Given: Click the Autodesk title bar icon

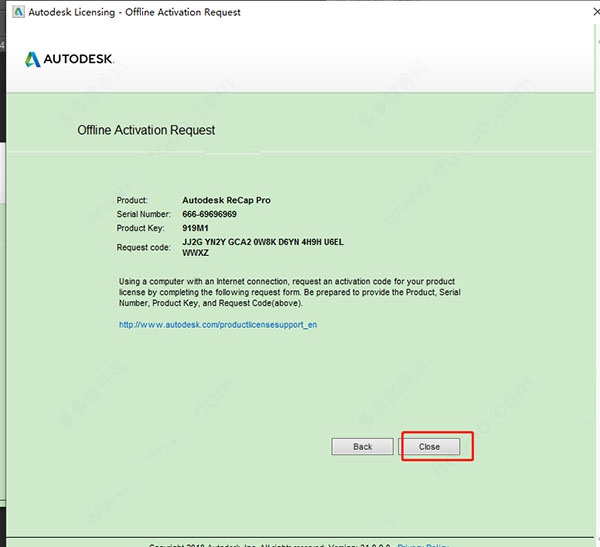Looking at the screenshot, I should [18, 12].
